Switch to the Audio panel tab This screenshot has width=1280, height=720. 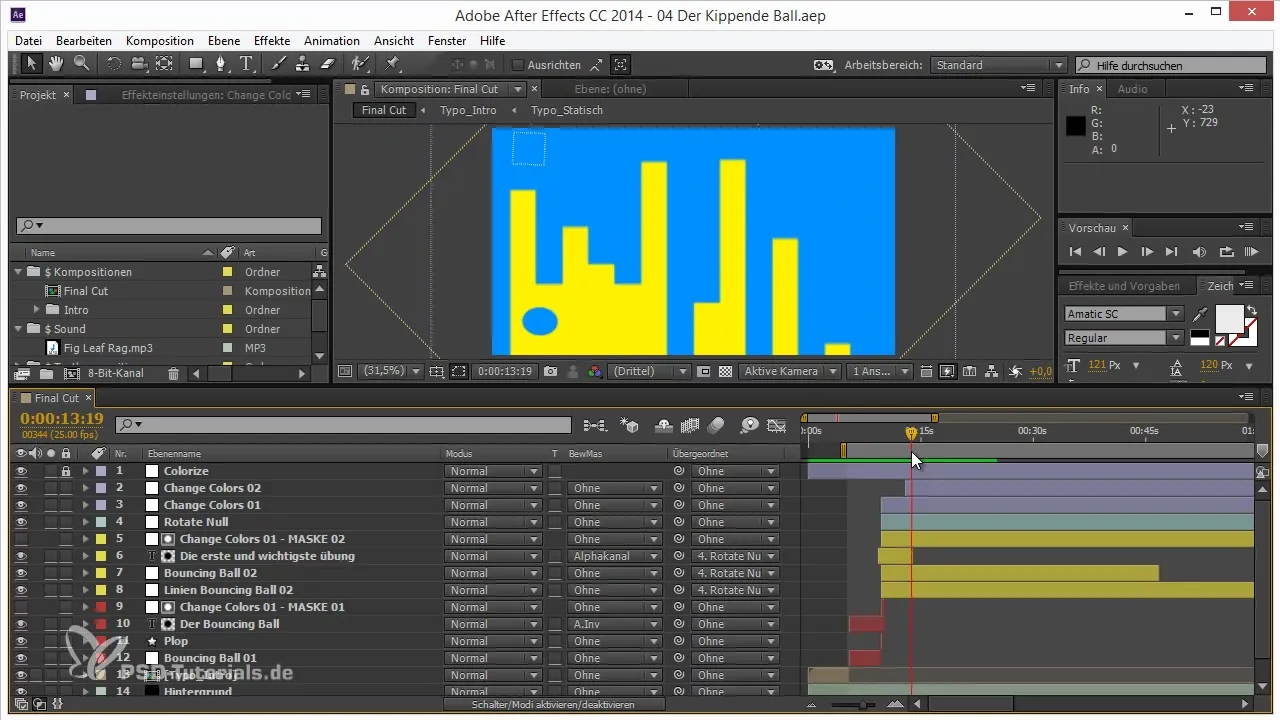[1132, 89]
